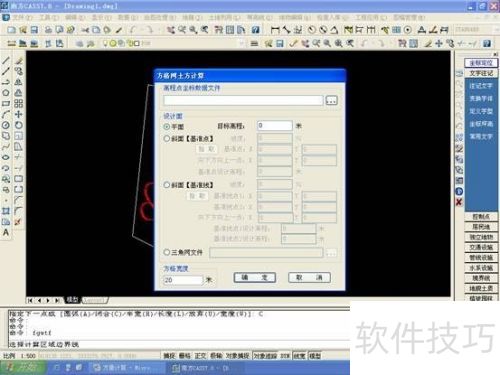The width and height of the screenshot is (500, 375).
Task: Click the elevation point data file path field
Action: click(x=243, y=100)
